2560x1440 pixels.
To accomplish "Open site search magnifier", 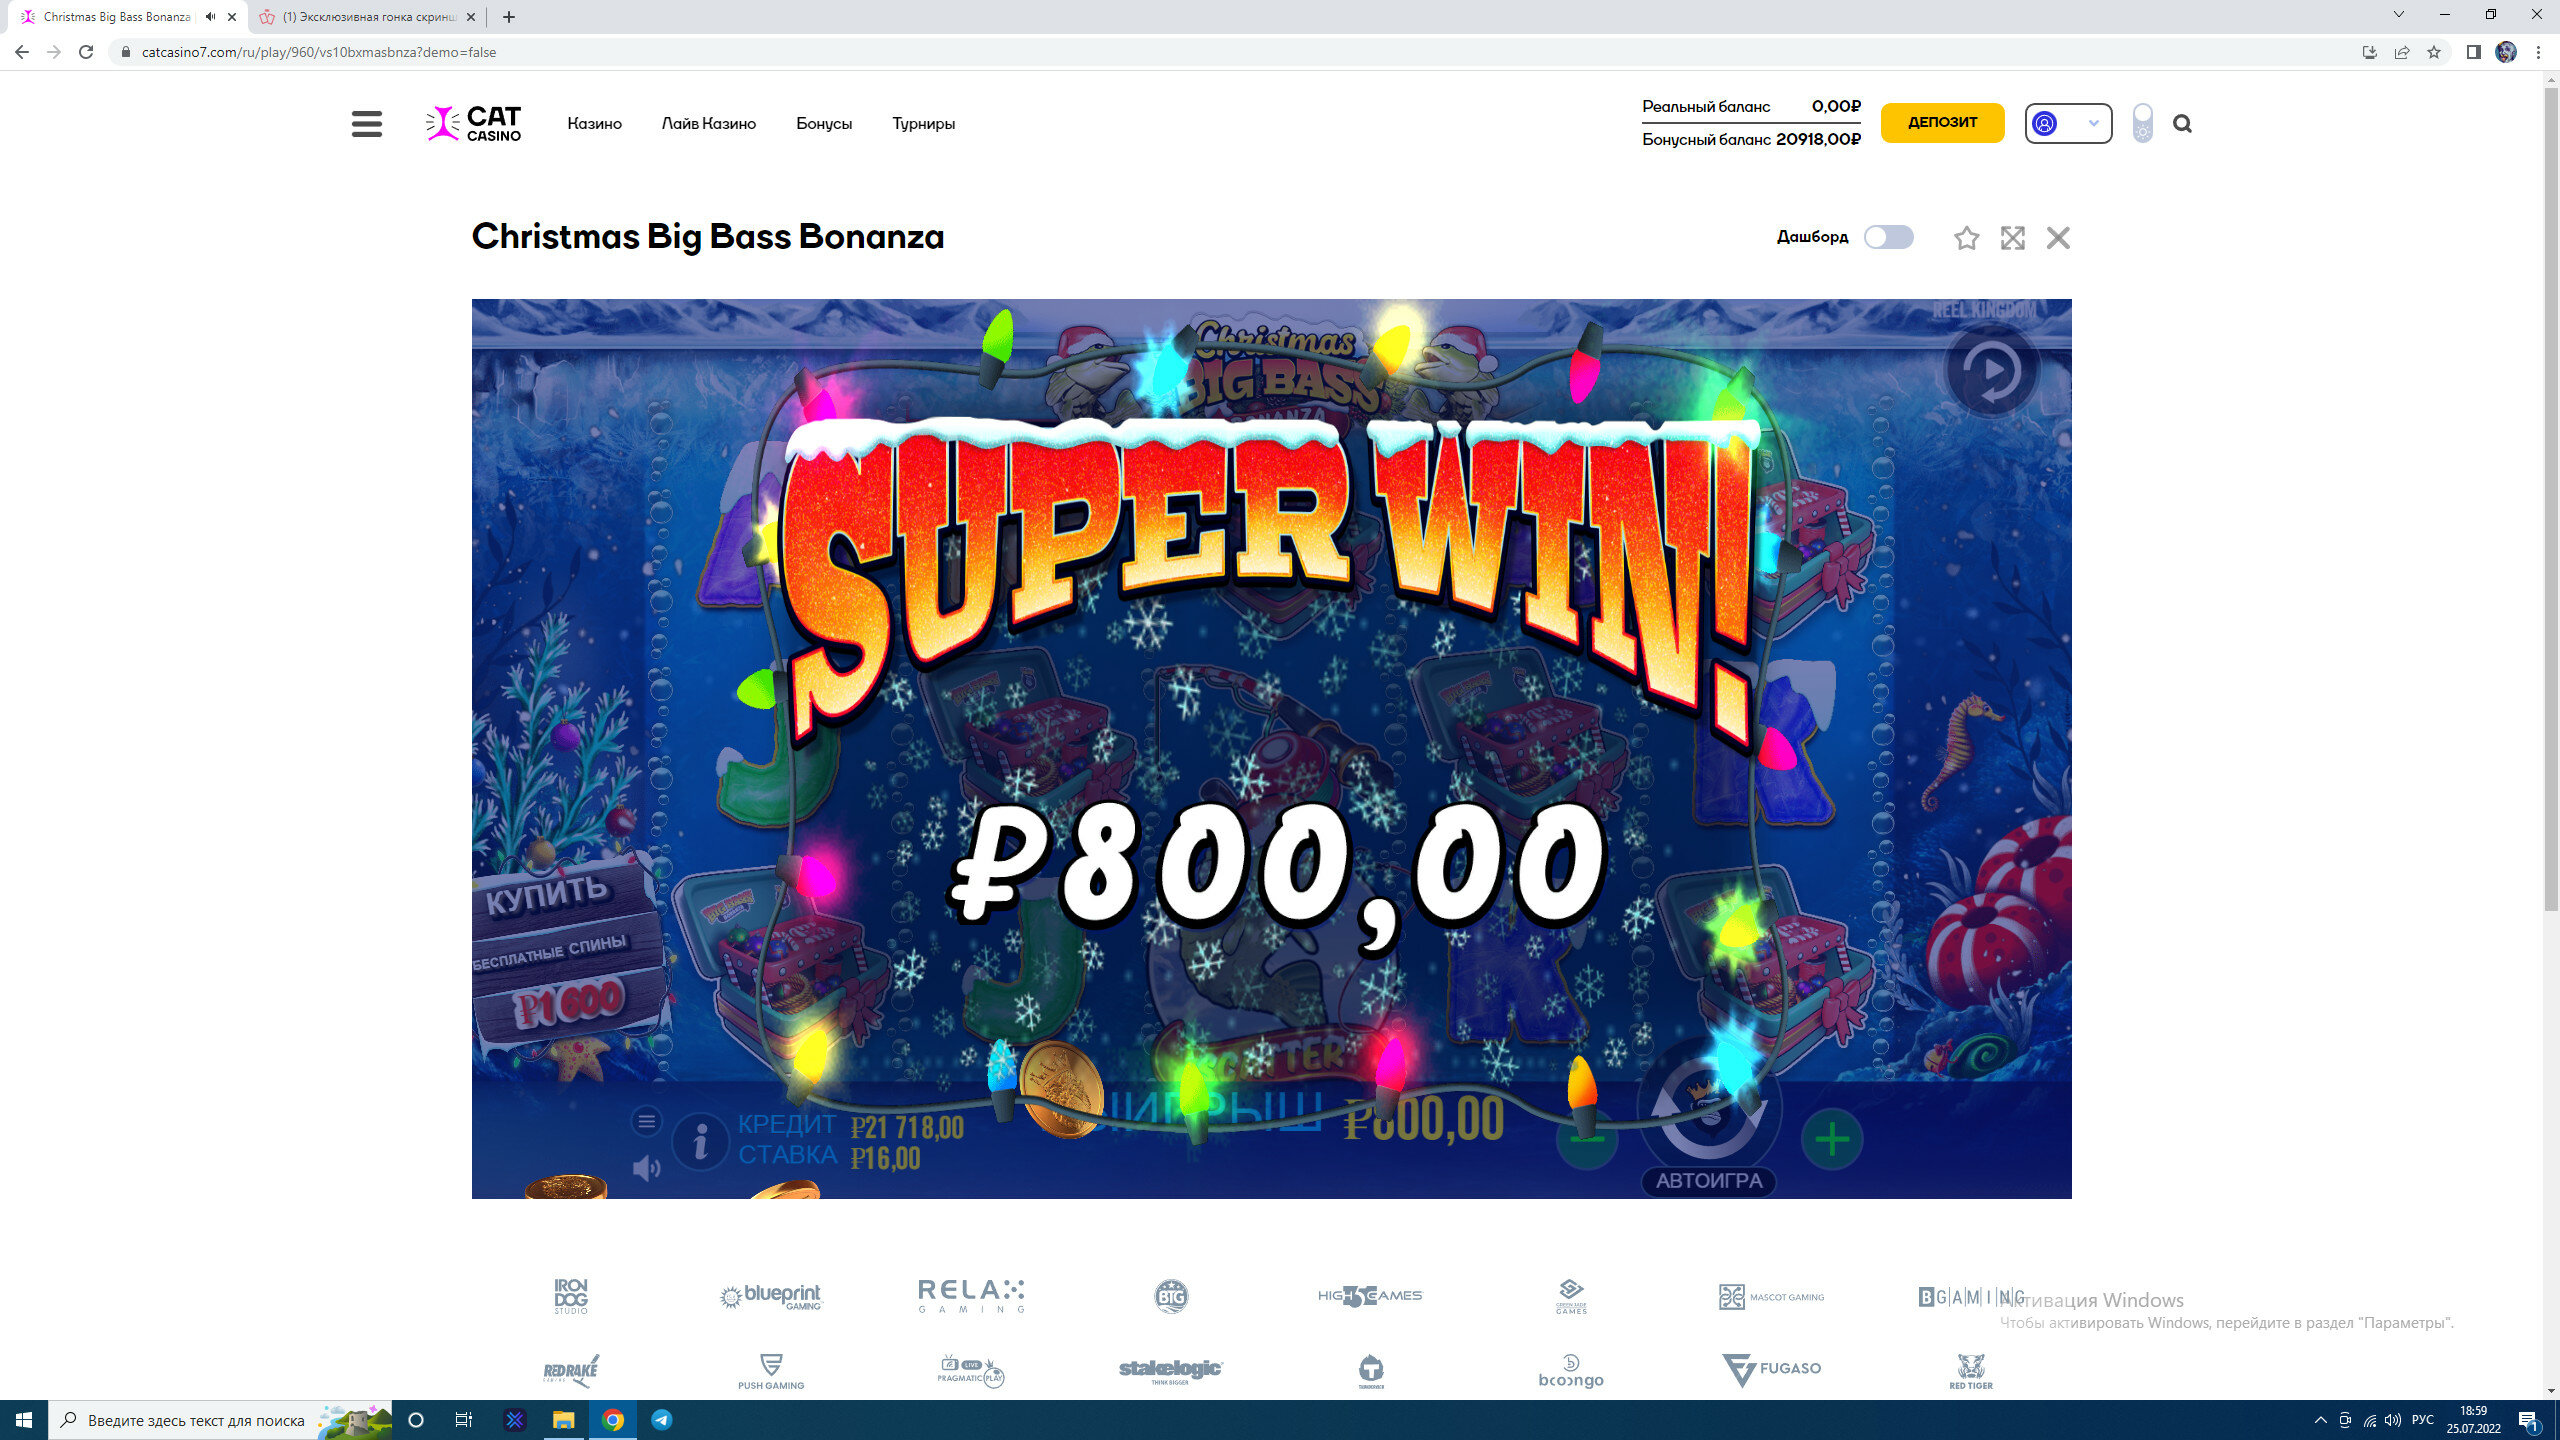I will click(2182, 124).
